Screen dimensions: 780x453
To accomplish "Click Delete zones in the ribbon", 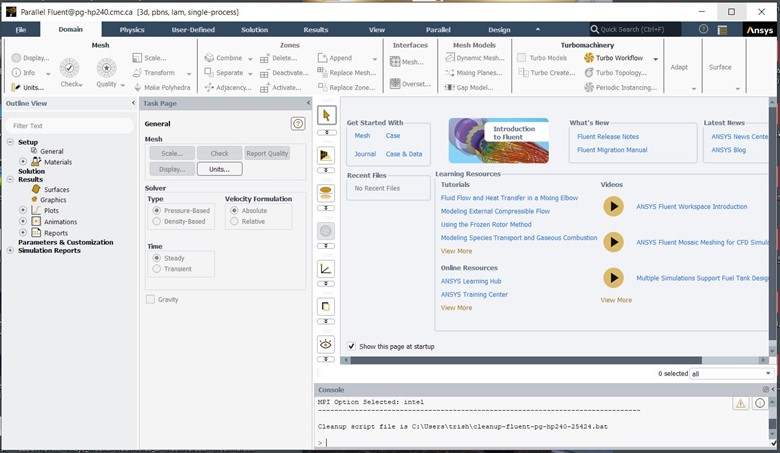I will coord(279,58).
